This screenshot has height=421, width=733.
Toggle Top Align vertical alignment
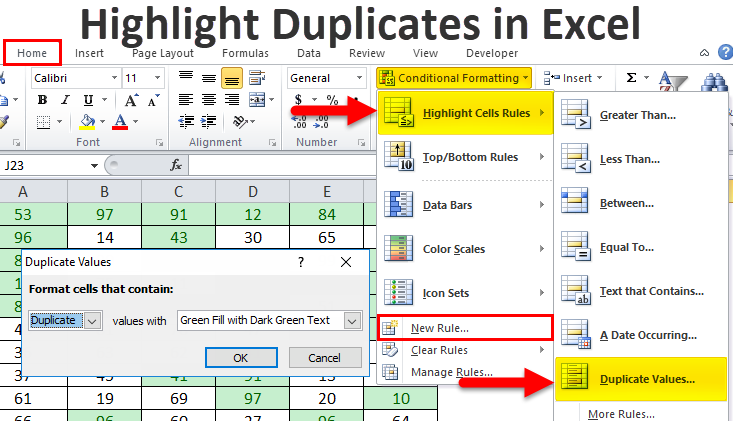[186, 78]
